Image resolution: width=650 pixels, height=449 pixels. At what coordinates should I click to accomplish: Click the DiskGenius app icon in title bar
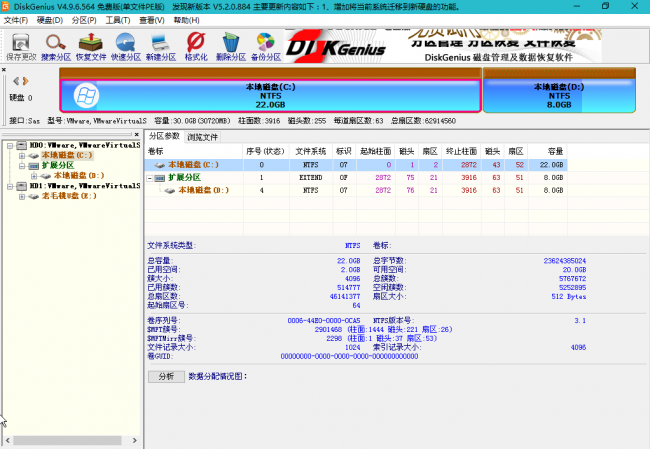pyautogui.click(x=5, y=6)
